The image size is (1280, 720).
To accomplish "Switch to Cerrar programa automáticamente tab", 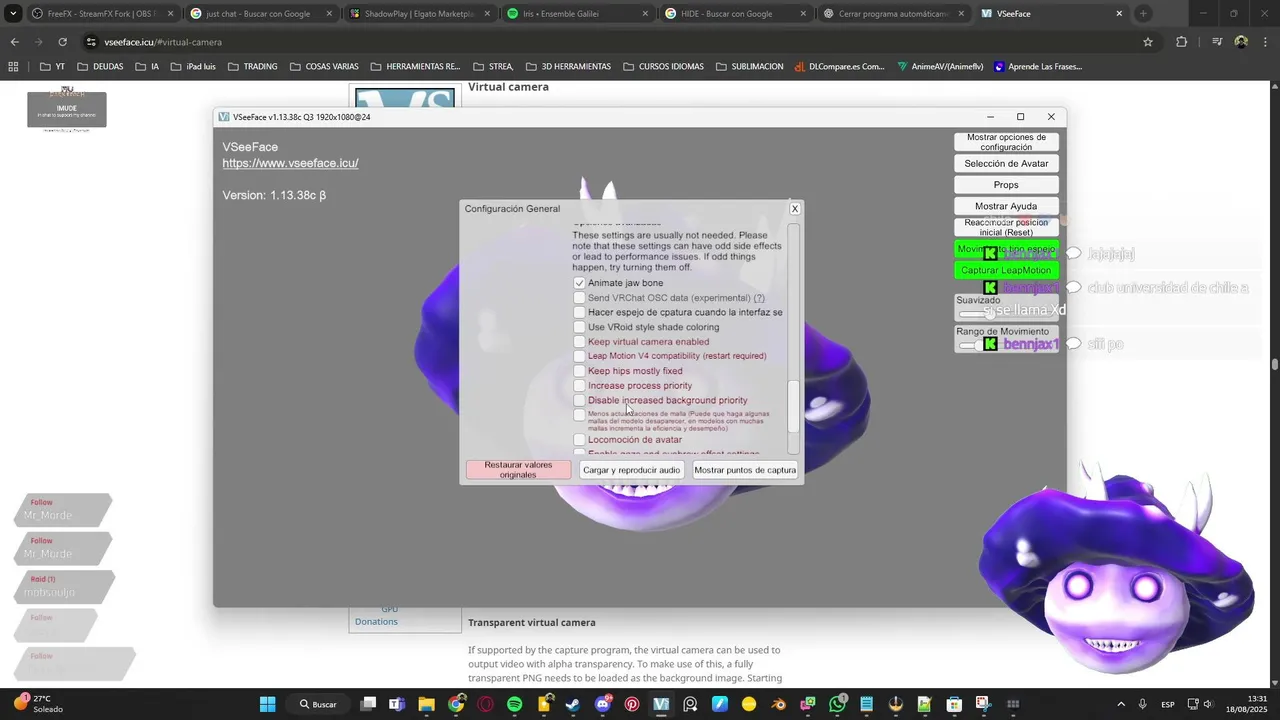I will (x=894, y=14).
